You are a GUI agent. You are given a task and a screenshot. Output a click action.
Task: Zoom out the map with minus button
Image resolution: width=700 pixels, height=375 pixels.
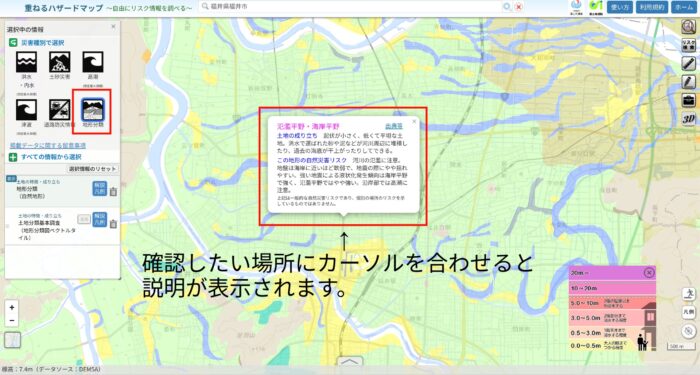coord(12,321)
